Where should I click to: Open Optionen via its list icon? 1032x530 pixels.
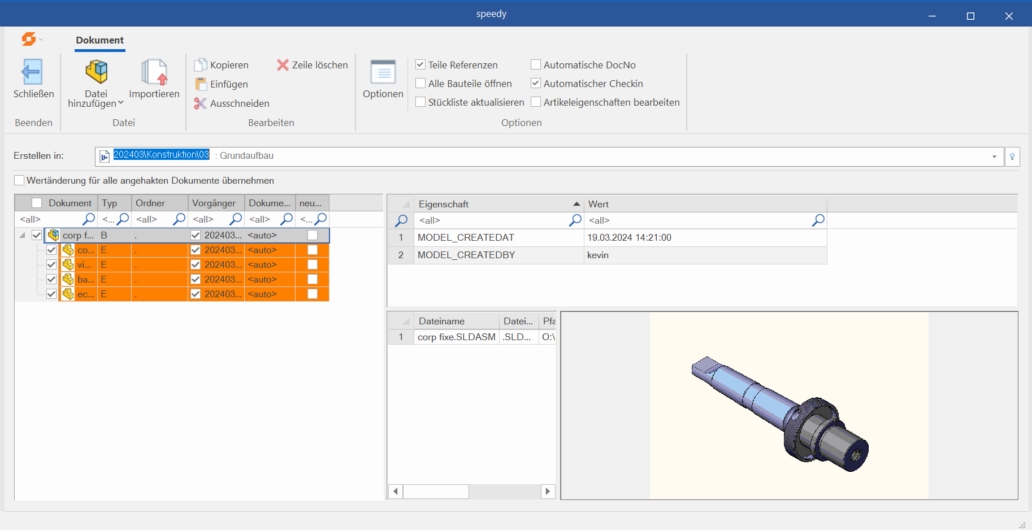383,72
